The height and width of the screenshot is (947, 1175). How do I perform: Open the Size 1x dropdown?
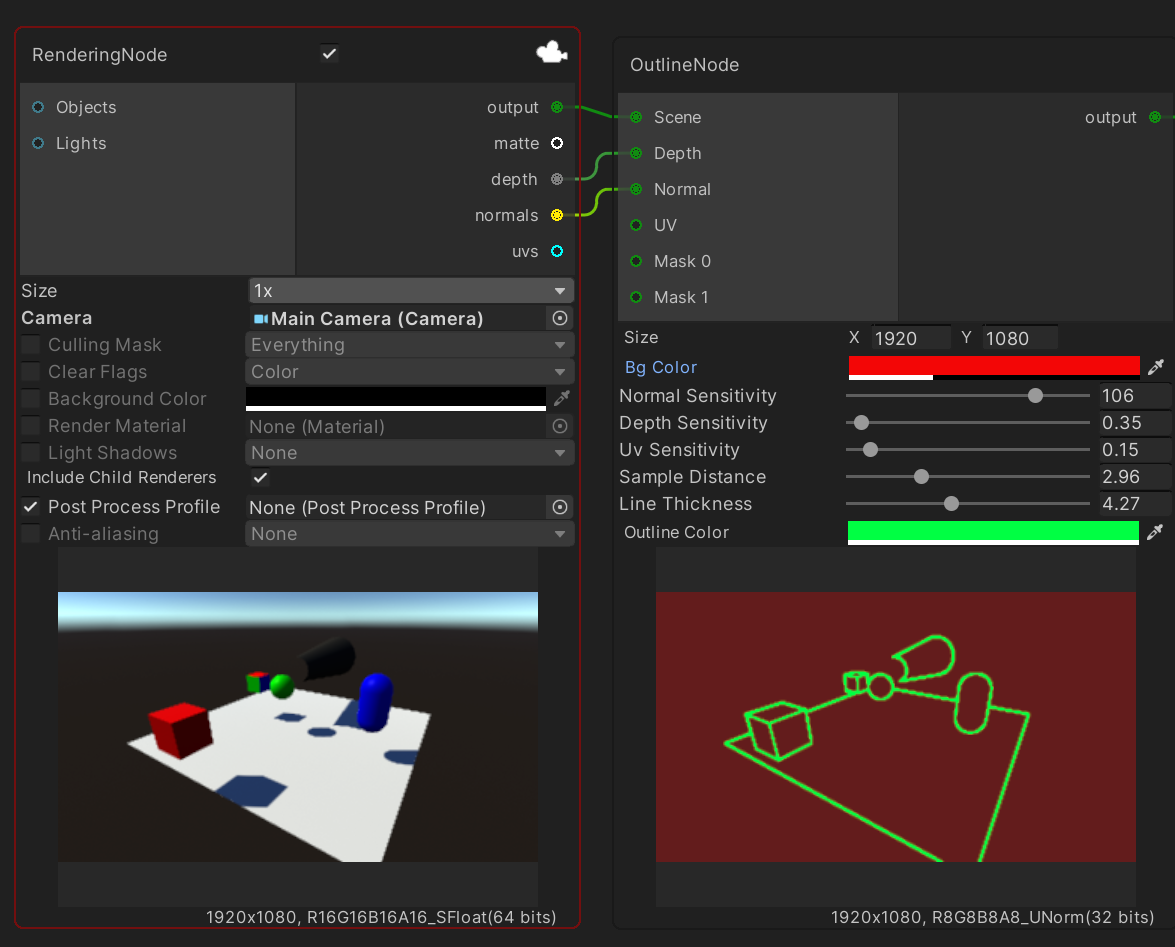pyautogui.click(x=410, y=291)
